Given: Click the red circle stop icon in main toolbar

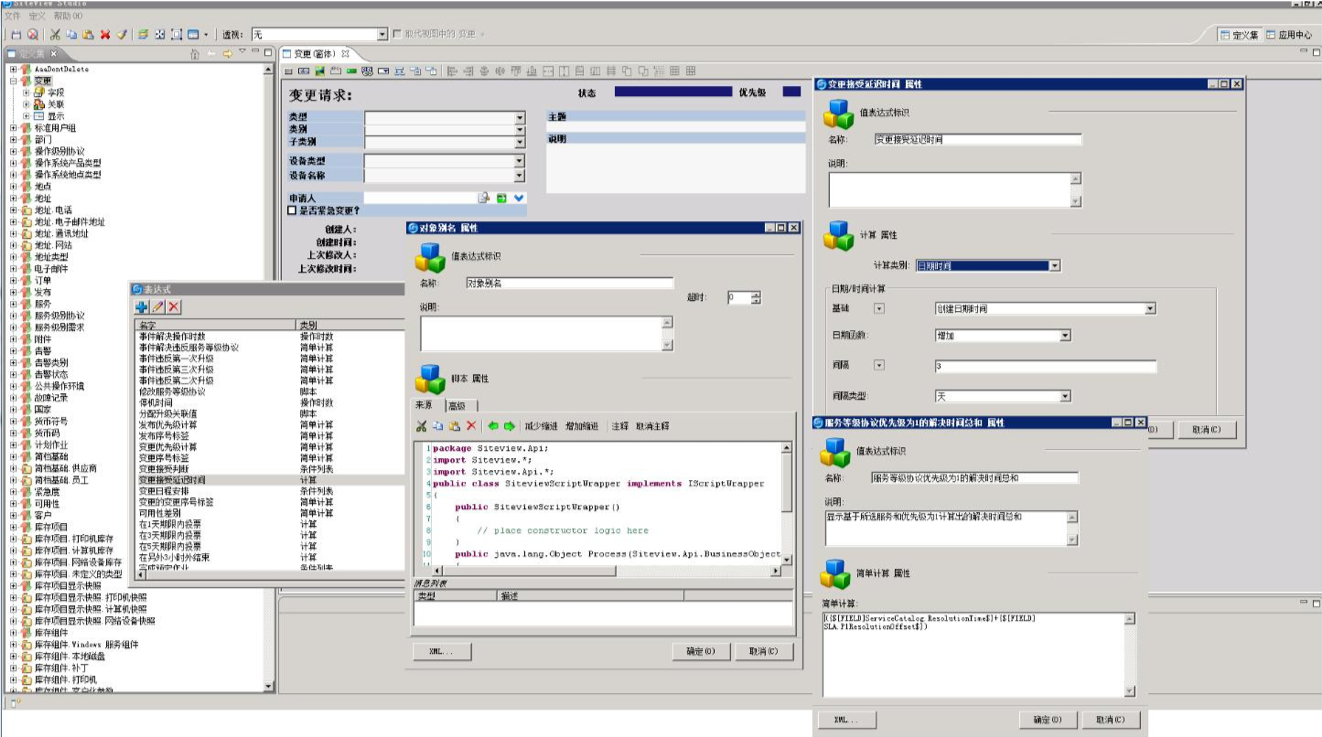Looking at the screenshot, I should [33, 35].
